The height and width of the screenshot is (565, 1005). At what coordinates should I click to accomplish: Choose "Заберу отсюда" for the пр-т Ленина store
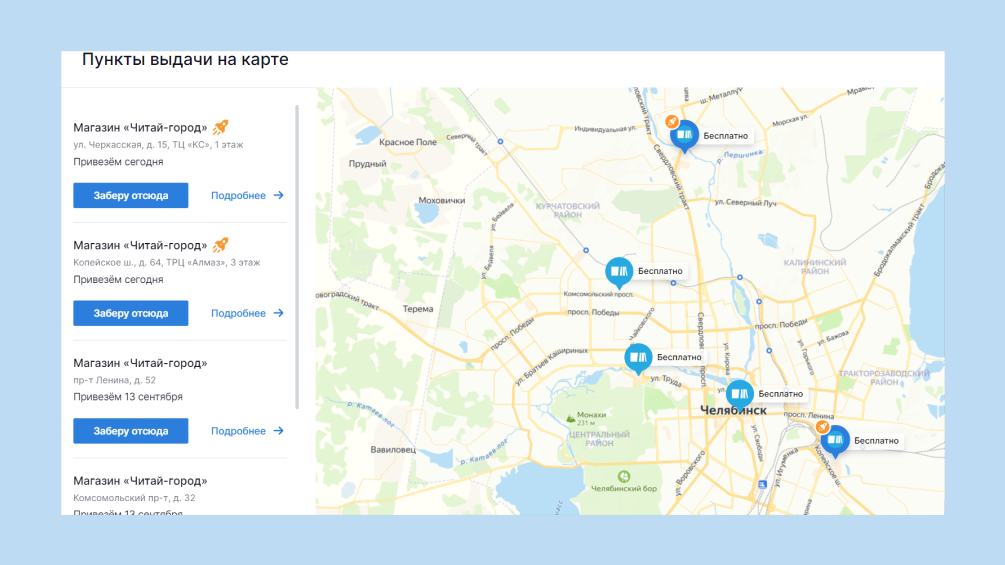pyautogui.click(x=131, y=431)
